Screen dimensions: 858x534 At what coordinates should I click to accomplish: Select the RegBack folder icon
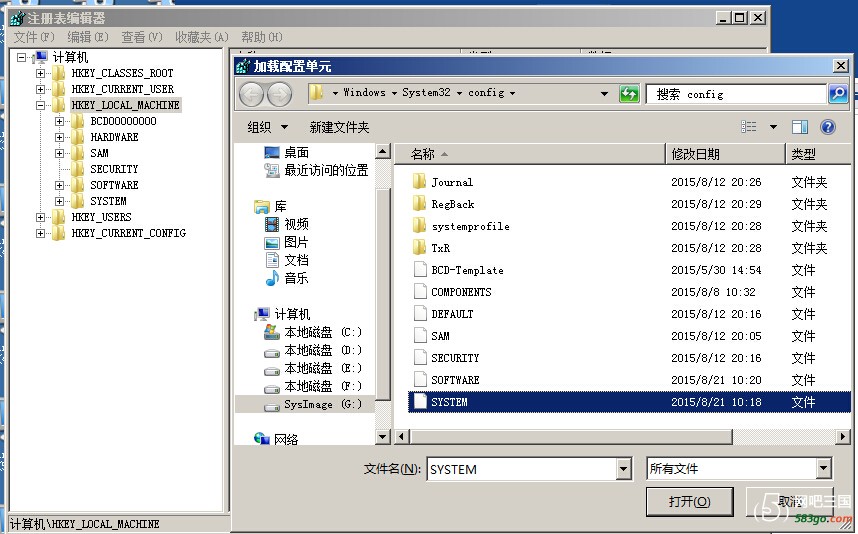[420, 204]
